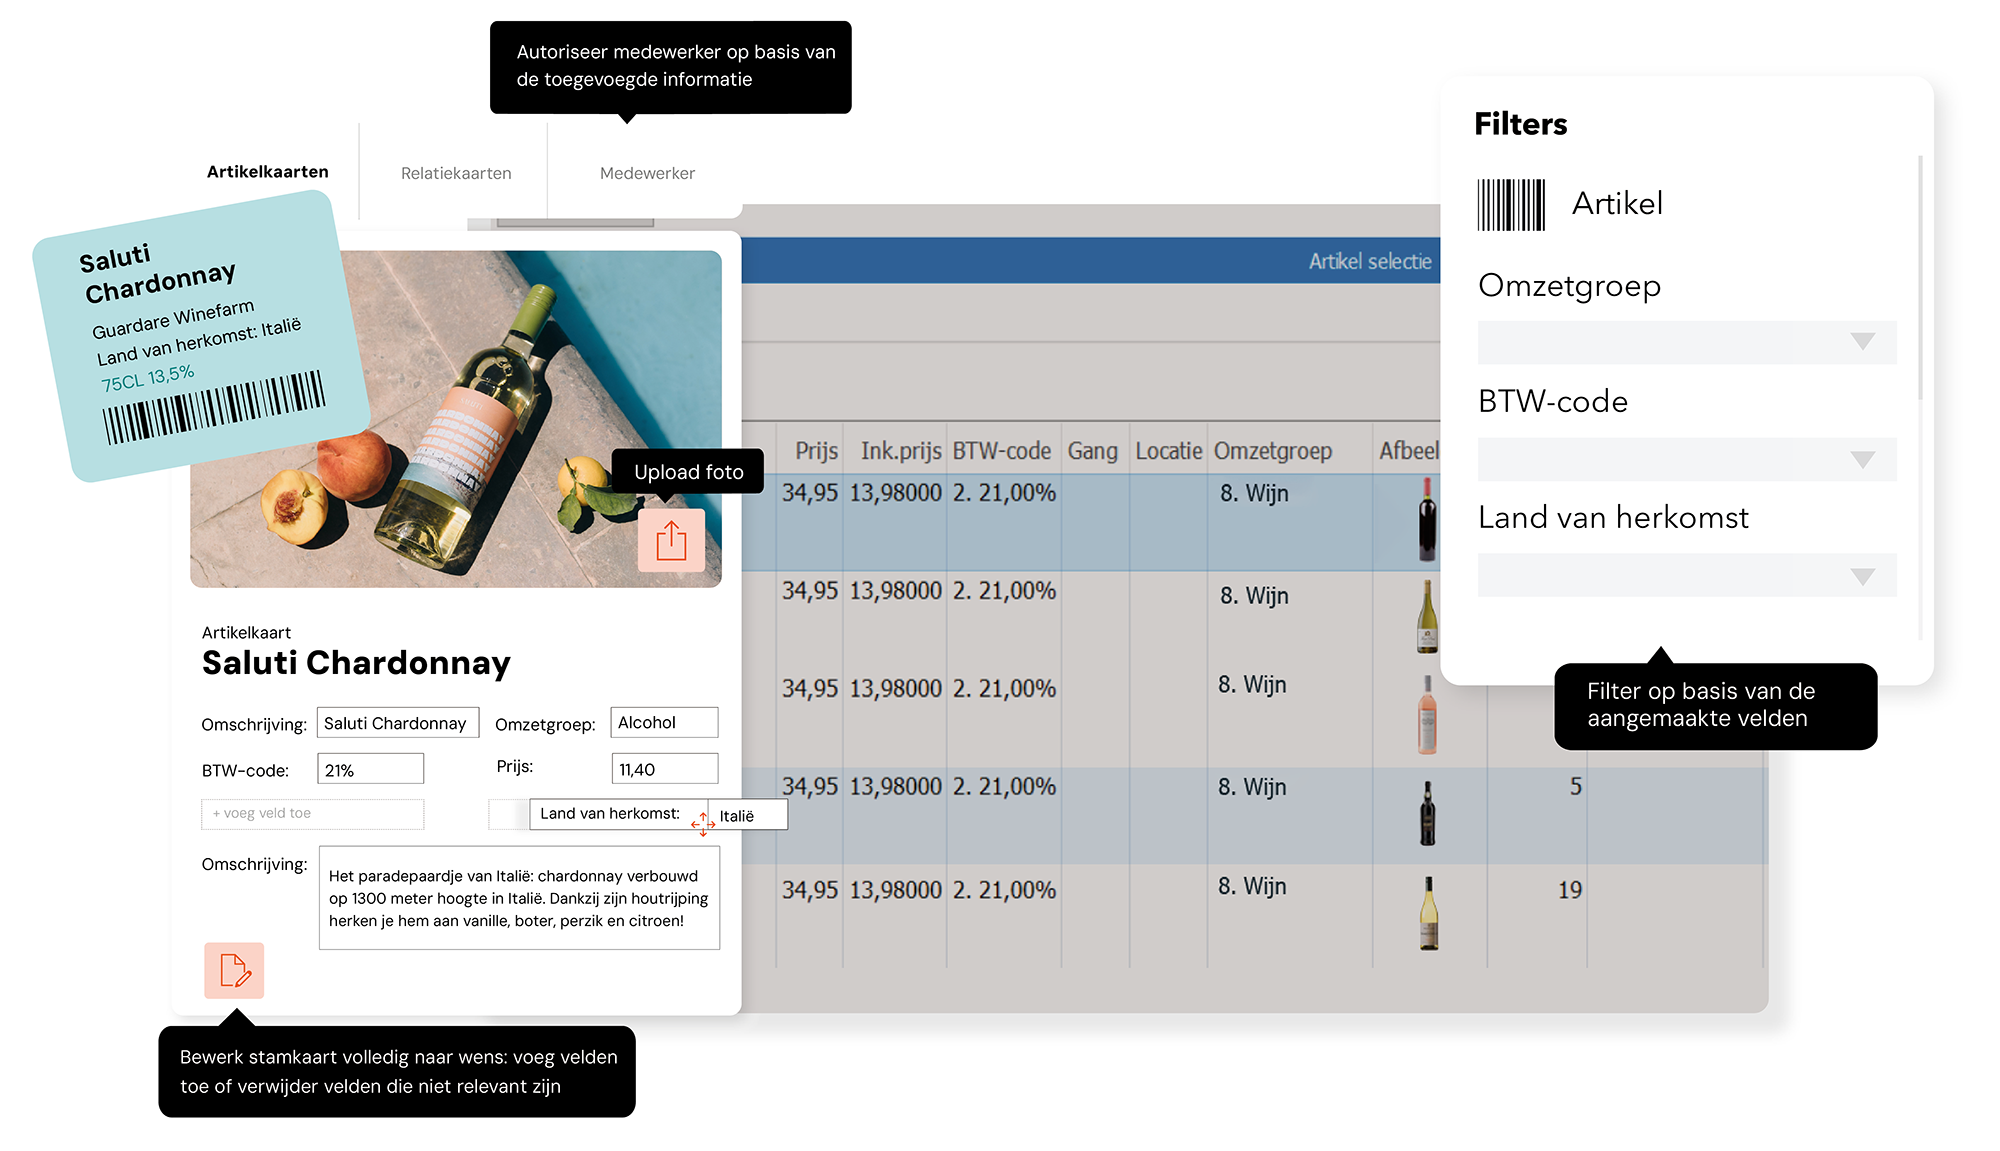Click the BTW-code field showing 21%
Viewport: 2000px width, 1151px height.
(x=370, y=770)
